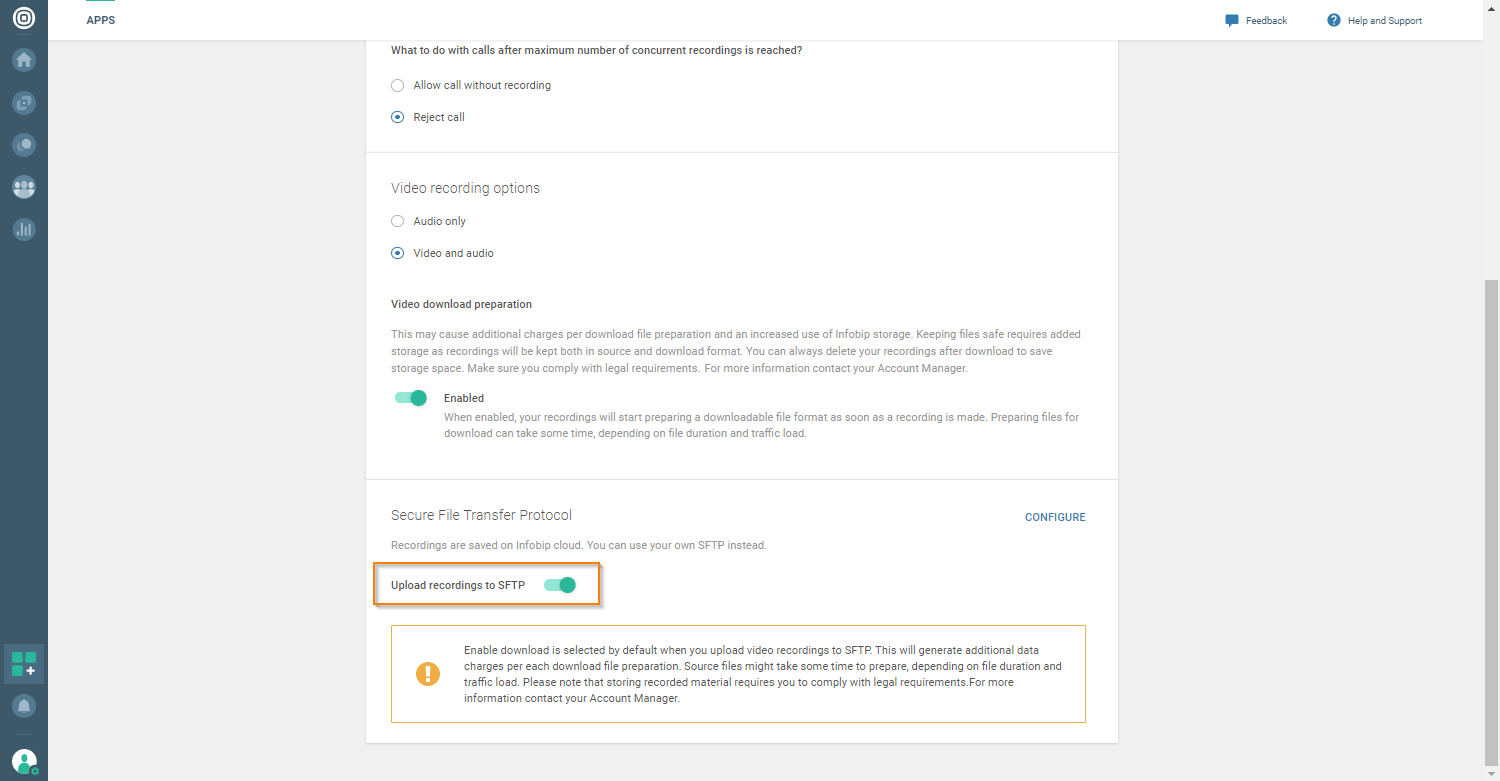Image resolution: width=1500 pixels, height=781 pixels.
Task: Disable the video download preparation toggle
Action: coord(411,398)
